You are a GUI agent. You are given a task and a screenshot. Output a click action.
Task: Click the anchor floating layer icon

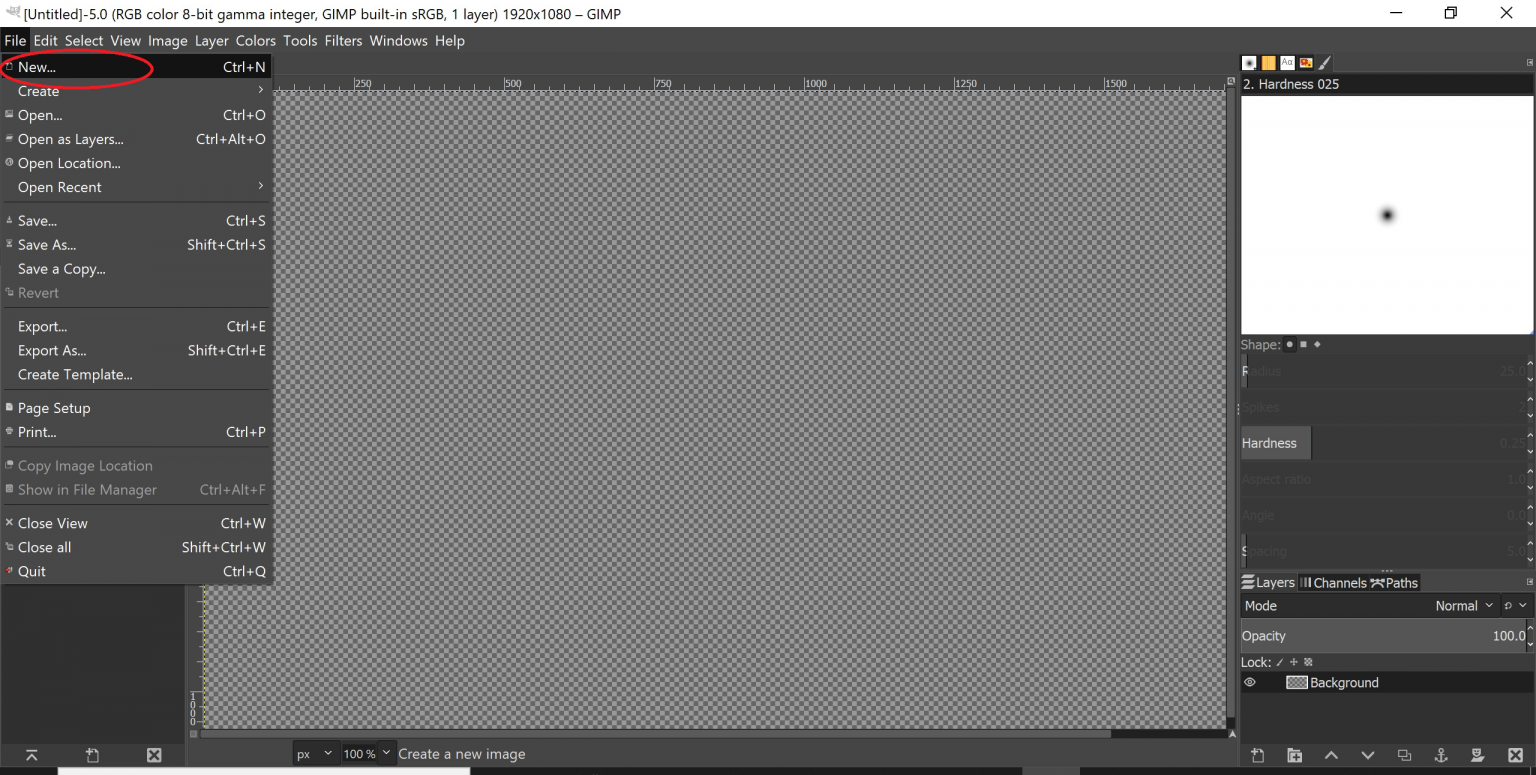click(x=1441, y=756)
